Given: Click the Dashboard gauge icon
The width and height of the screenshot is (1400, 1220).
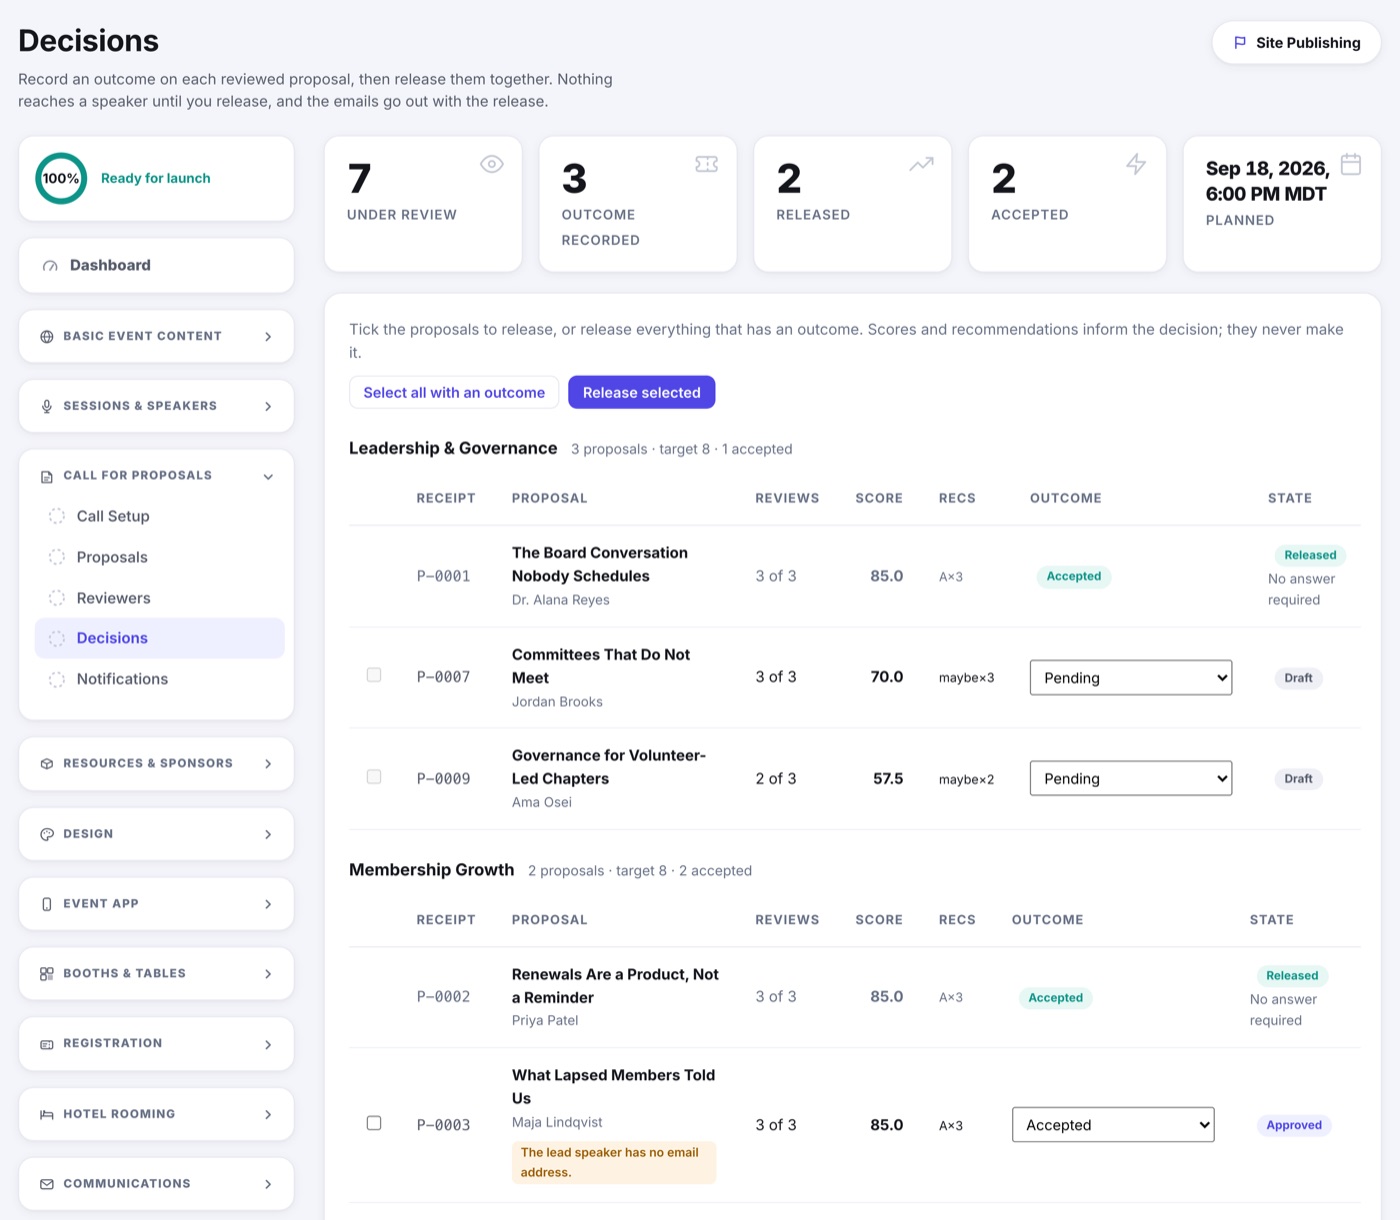Looking at the screenshot, I should tap(50, 266).
